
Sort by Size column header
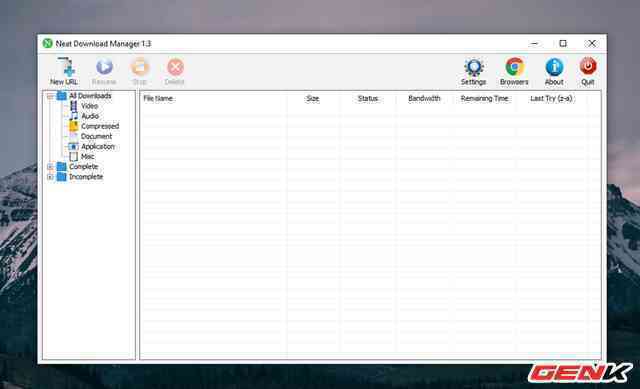(x=312, y=99)
